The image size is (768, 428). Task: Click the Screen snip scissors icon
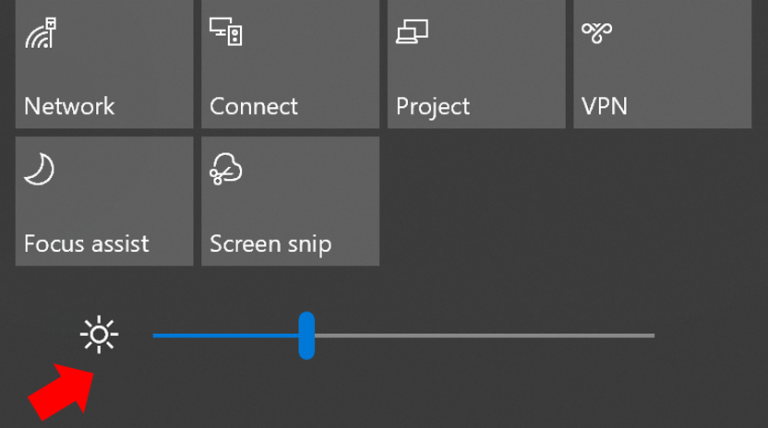(226, 169)
